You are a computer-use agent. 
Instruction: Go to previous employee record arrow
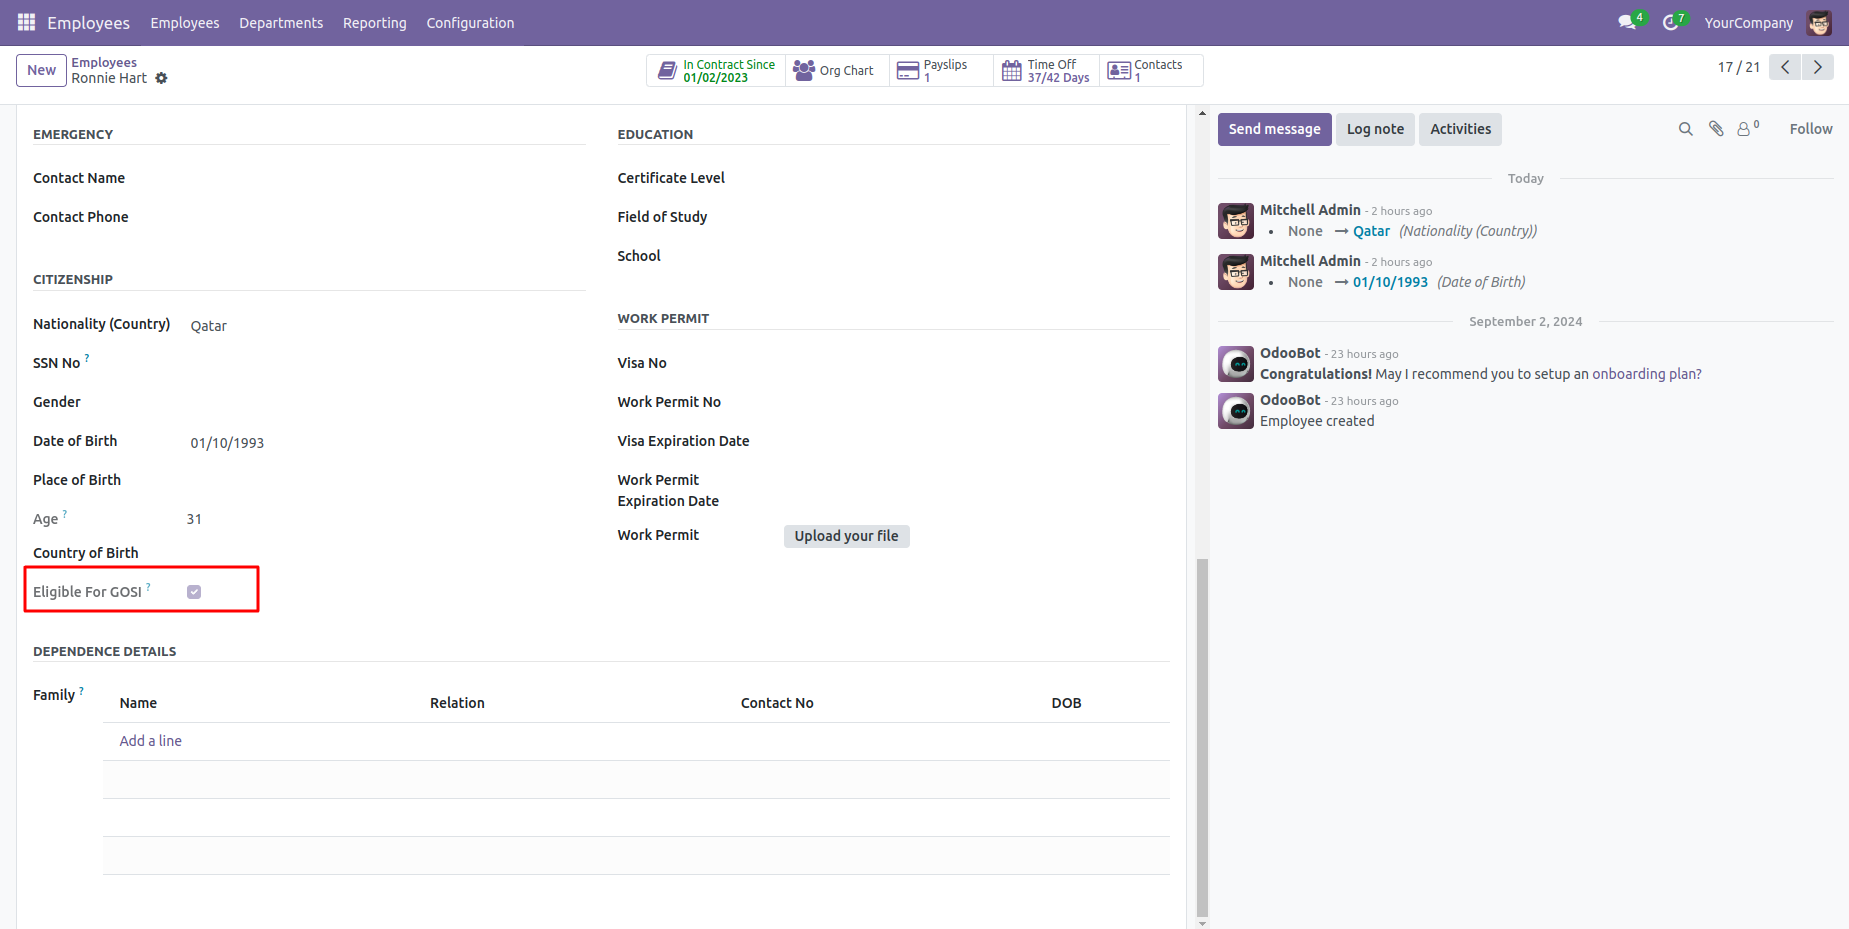(x=1785, y=67)
